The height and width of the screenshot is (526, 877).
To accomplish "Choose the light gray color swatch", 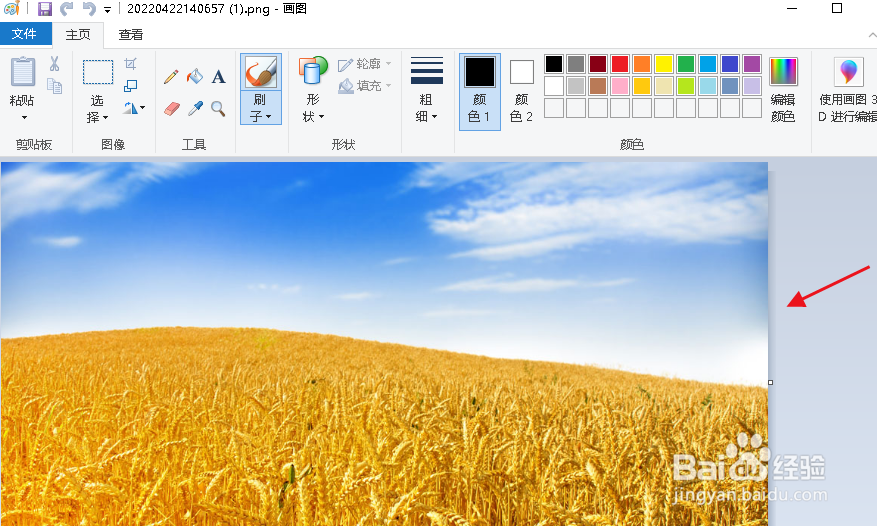I will tap(576, 86).
